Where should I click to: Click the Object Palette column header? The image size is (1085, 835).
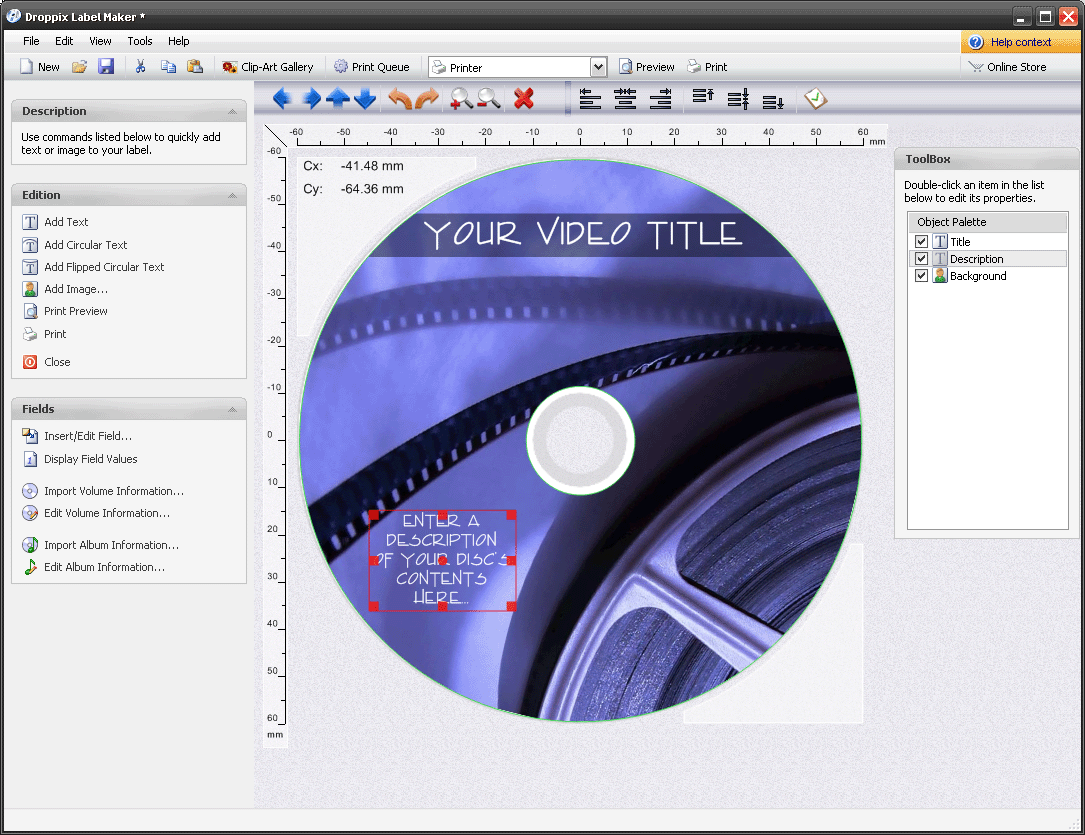(x=987, y=222)
